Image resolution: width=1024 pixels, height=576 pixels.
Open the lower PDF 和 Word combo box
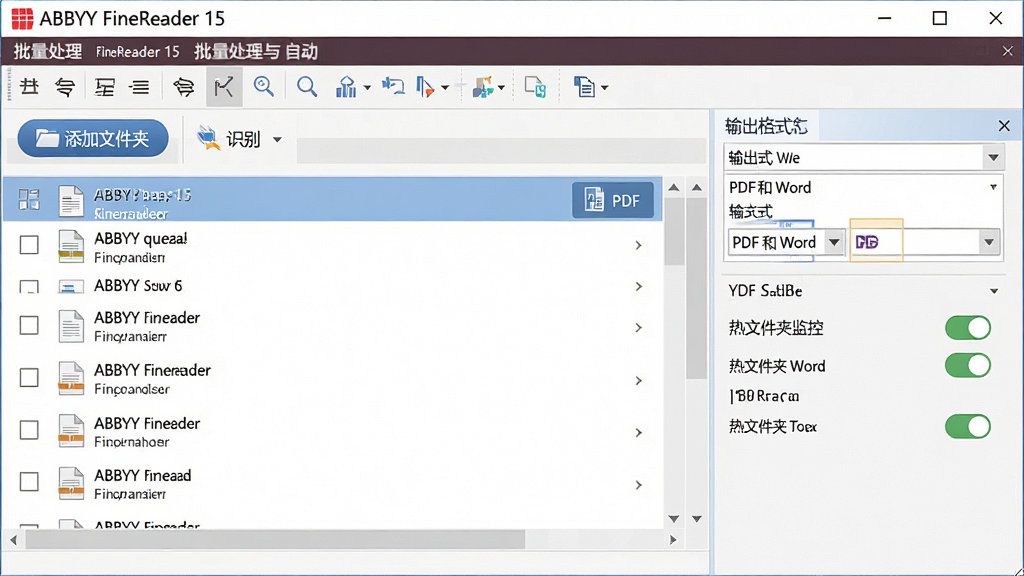(786, 242)
